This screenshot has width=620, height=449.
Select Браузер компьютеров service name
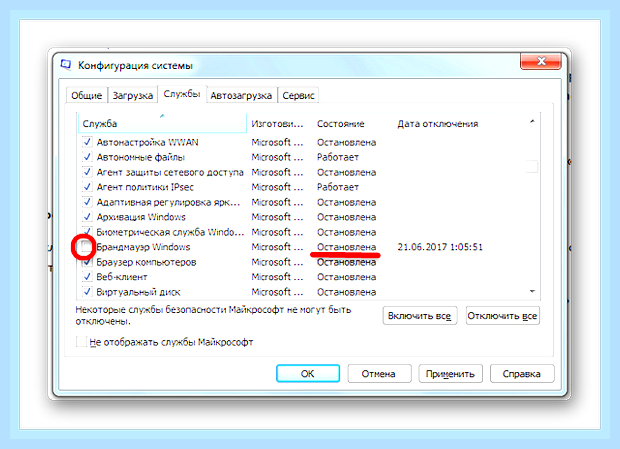(146, 262)
